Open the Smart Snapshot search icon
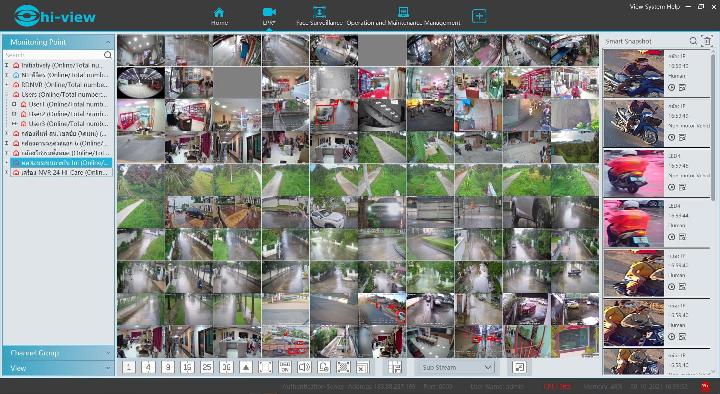720x394 pixels. pyautogui.click(x=693, y=41)
